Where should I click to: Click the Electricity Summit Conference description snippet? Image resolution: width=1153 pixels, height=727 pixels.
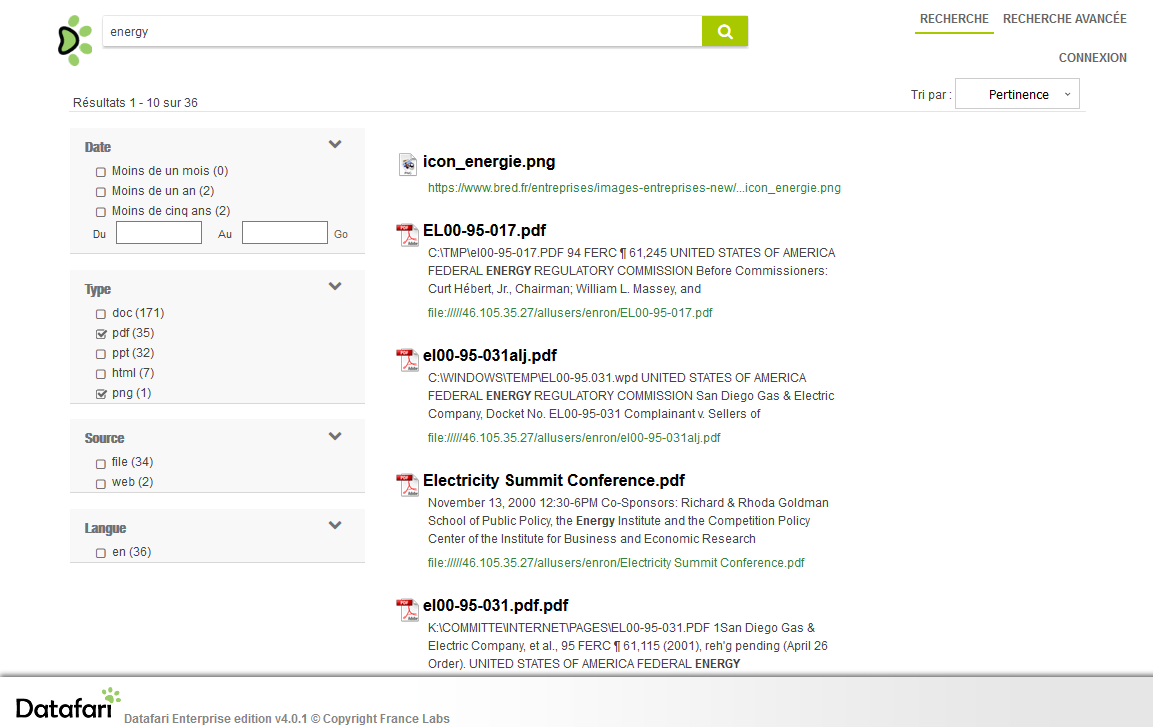click(628, 520)
